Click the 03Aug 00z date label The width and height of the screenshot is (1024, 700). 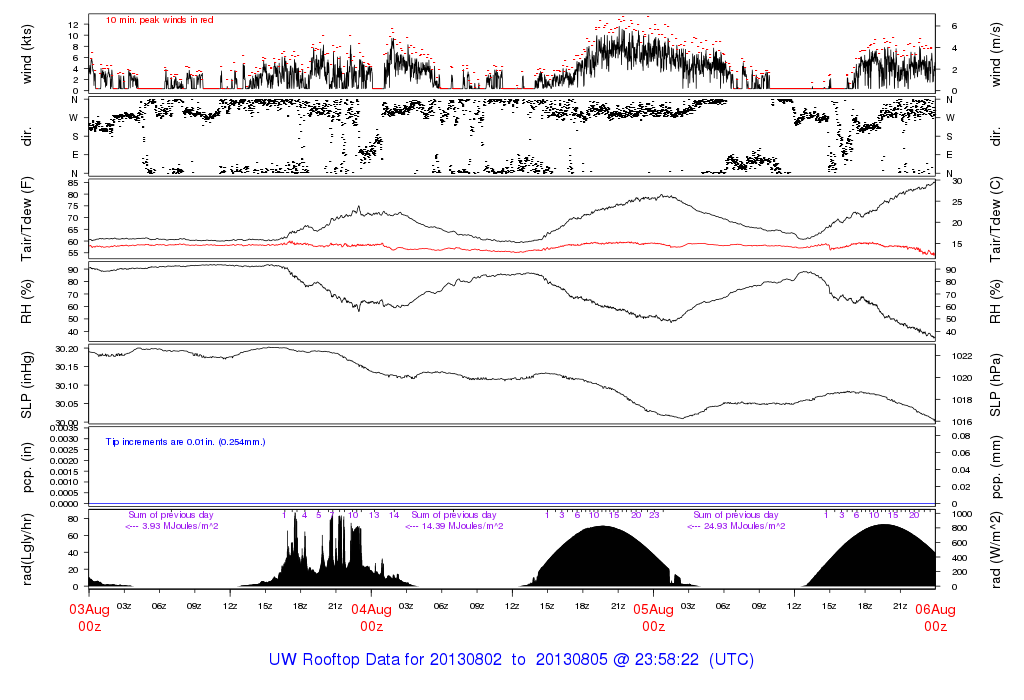[x=90, y=617]
